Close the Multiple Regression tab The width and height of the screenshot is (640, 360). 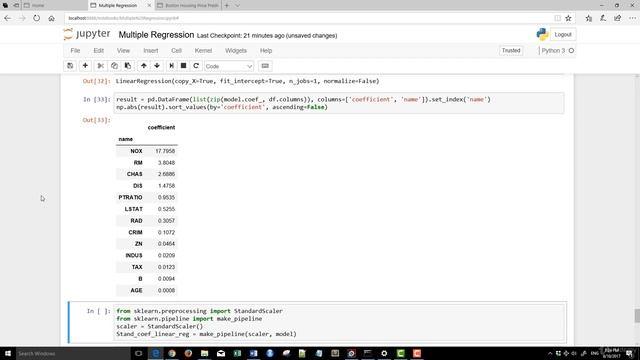pos(149,5)
